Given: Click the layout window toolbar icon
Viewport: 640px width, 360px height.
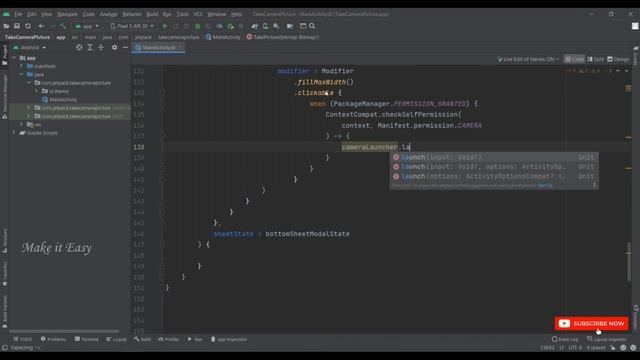Looking at the screenshot, I should point(303,26).
